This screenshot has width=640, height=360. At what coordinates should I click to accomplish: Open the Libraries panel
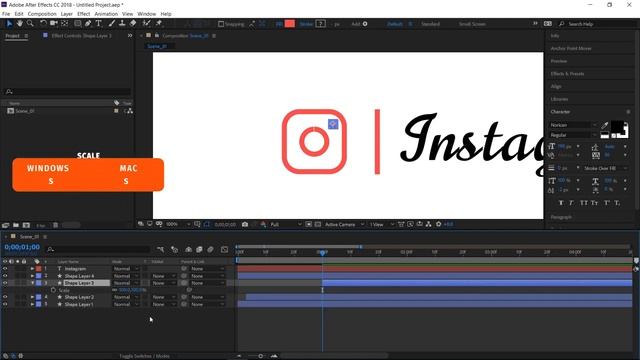[x=559, y=99]
